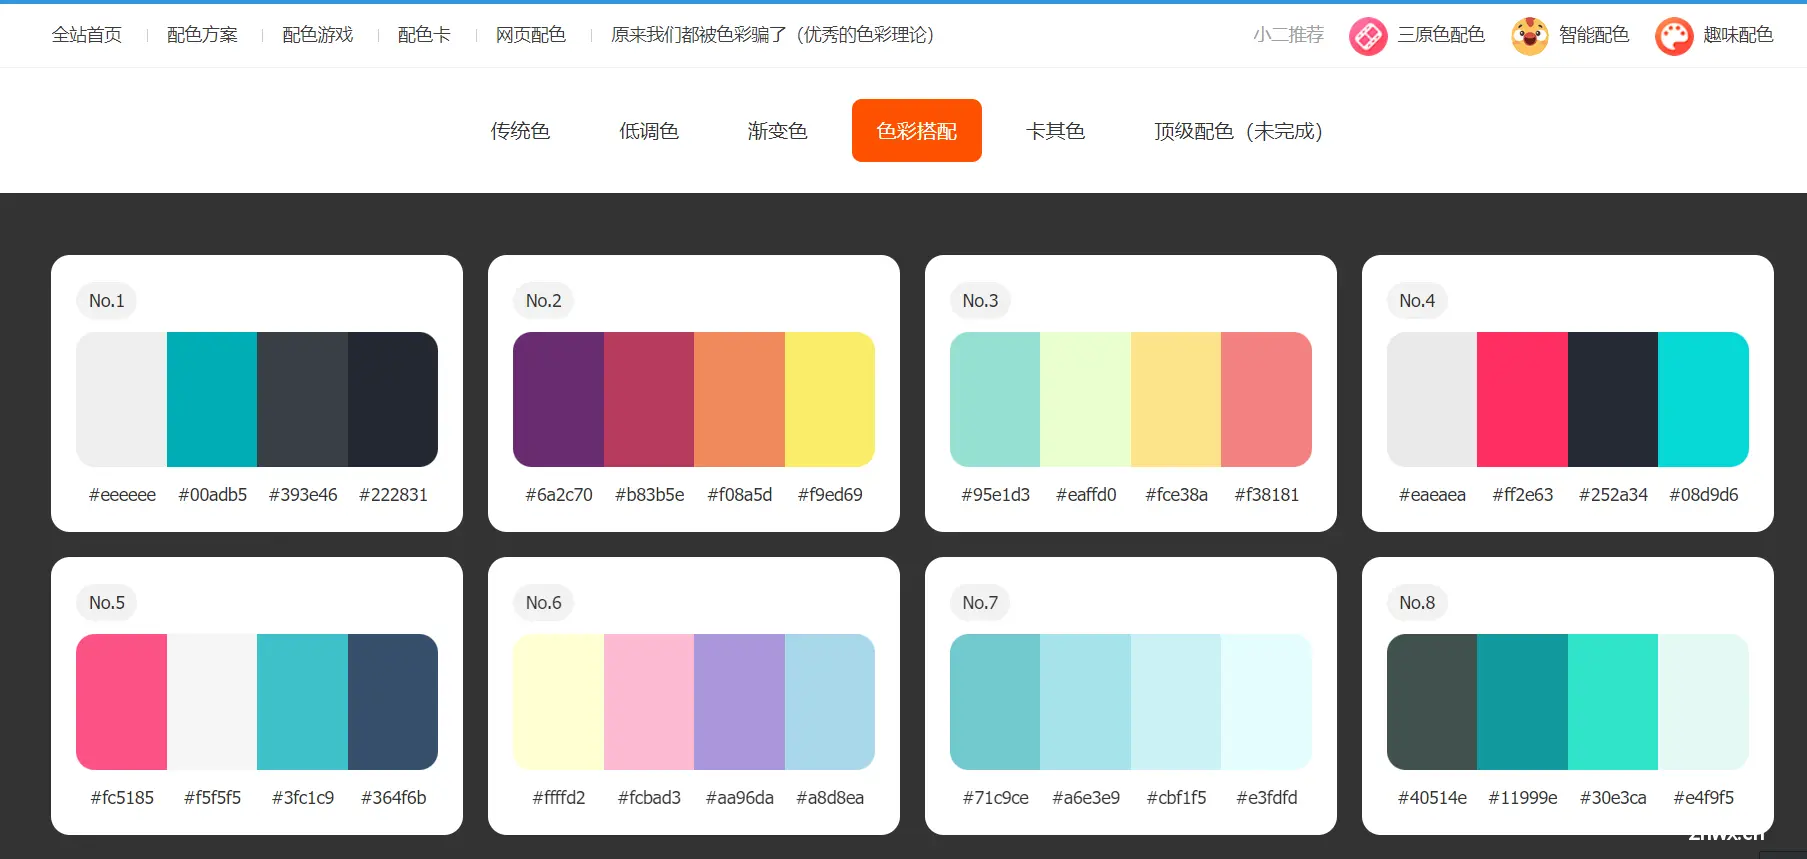Pick the #fcbad3 pink swatch in No.6
This screenshot has height=859, width=1807.
coord(649,702)
